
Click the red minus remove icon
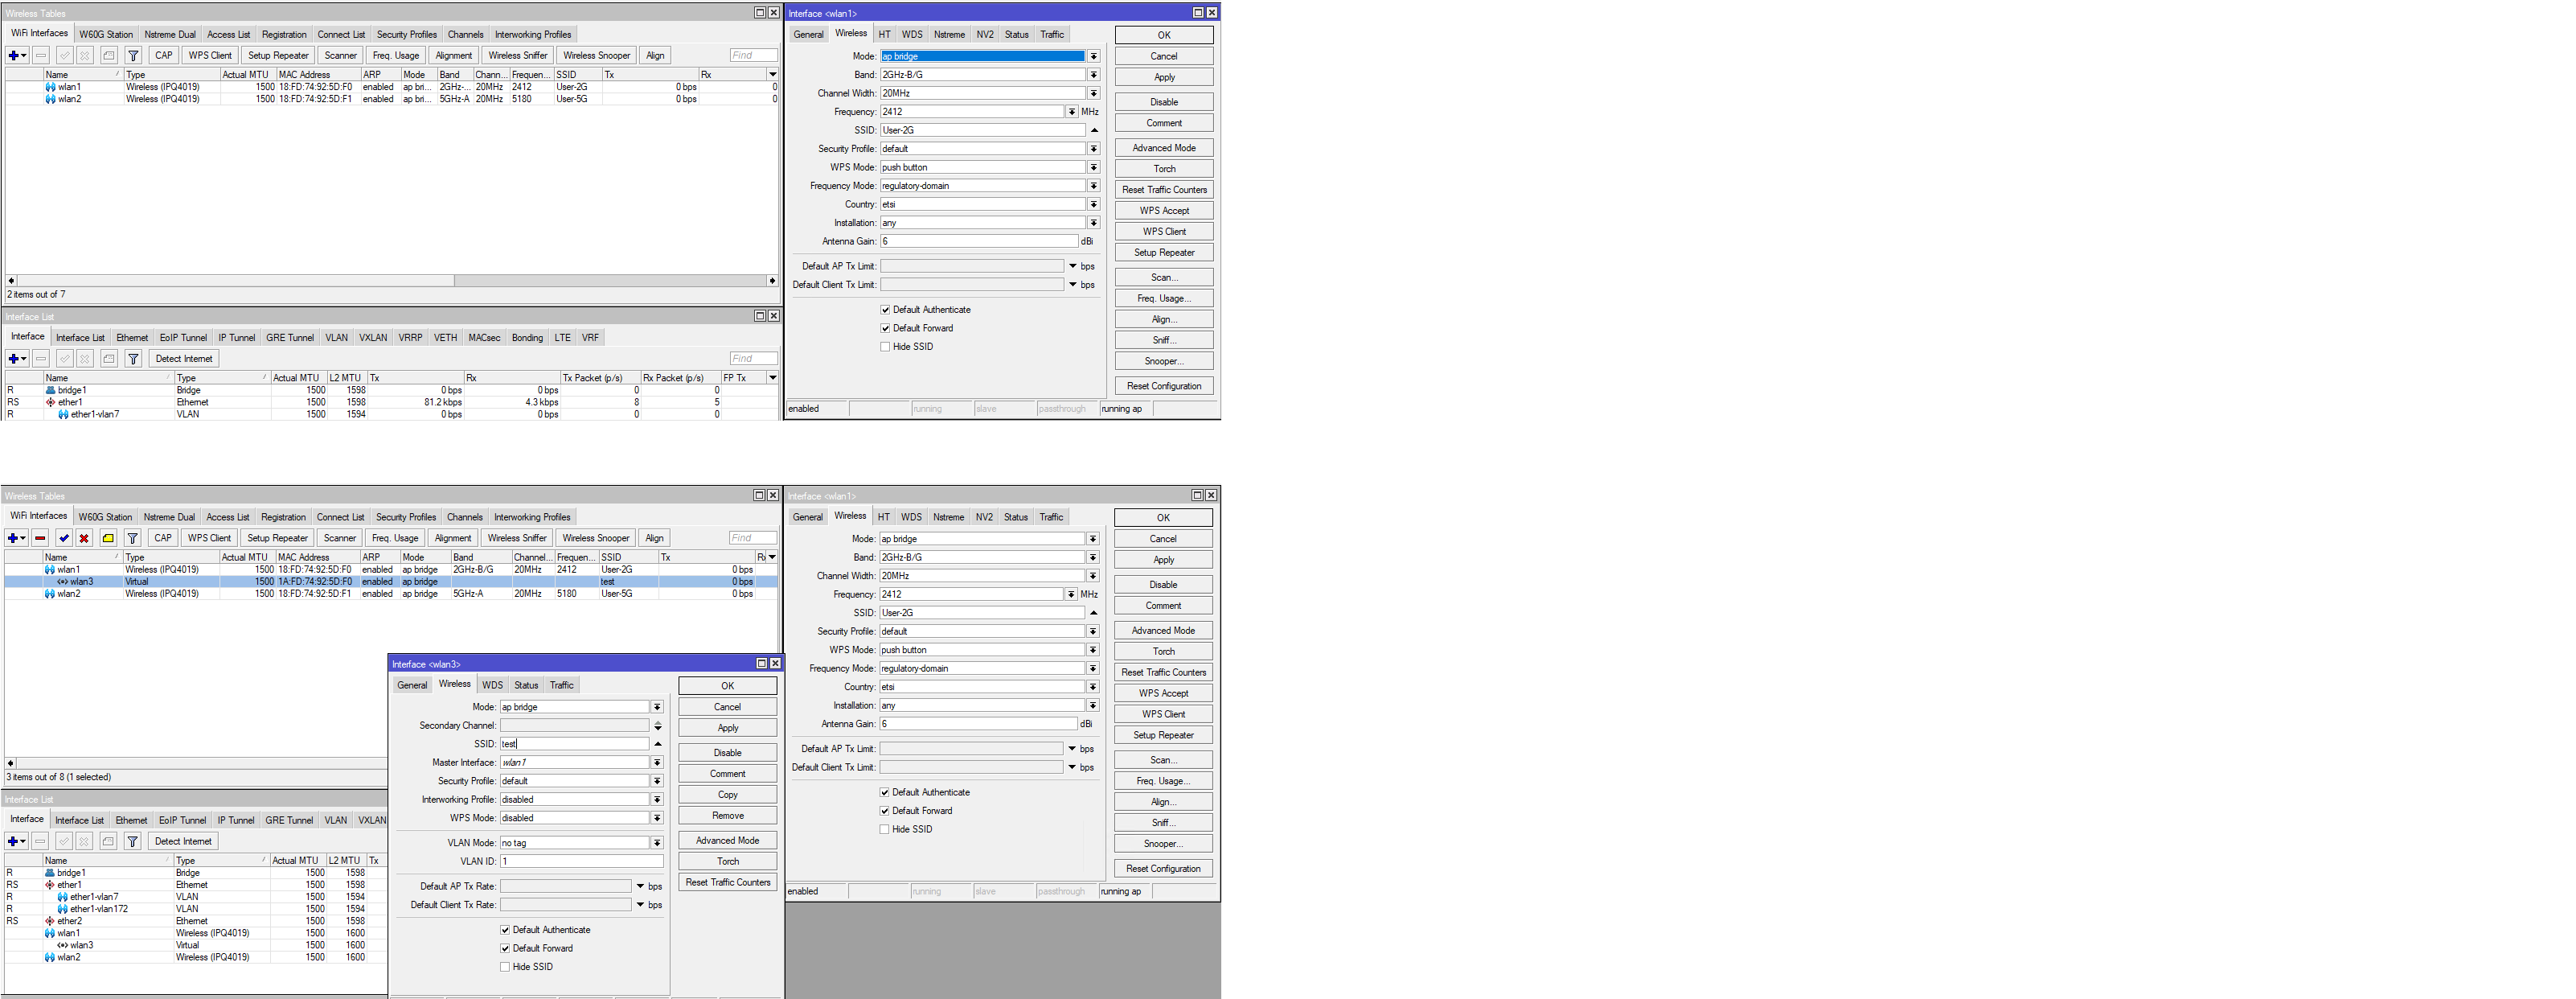click(x=40, y=538)
